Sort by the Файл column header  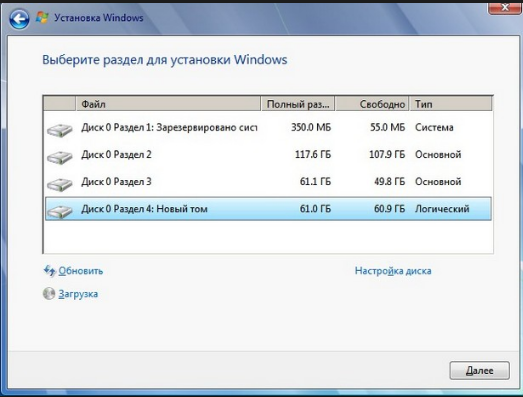click(x=168, y=104)
